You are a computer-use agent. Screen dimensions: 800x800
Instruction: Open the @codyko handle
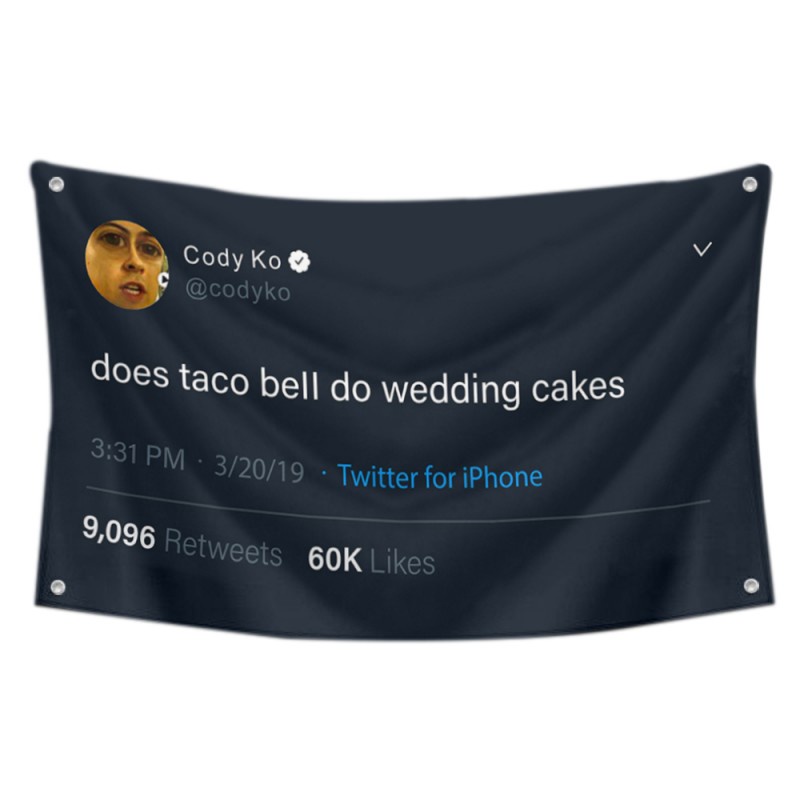click(x=238, y=291)
